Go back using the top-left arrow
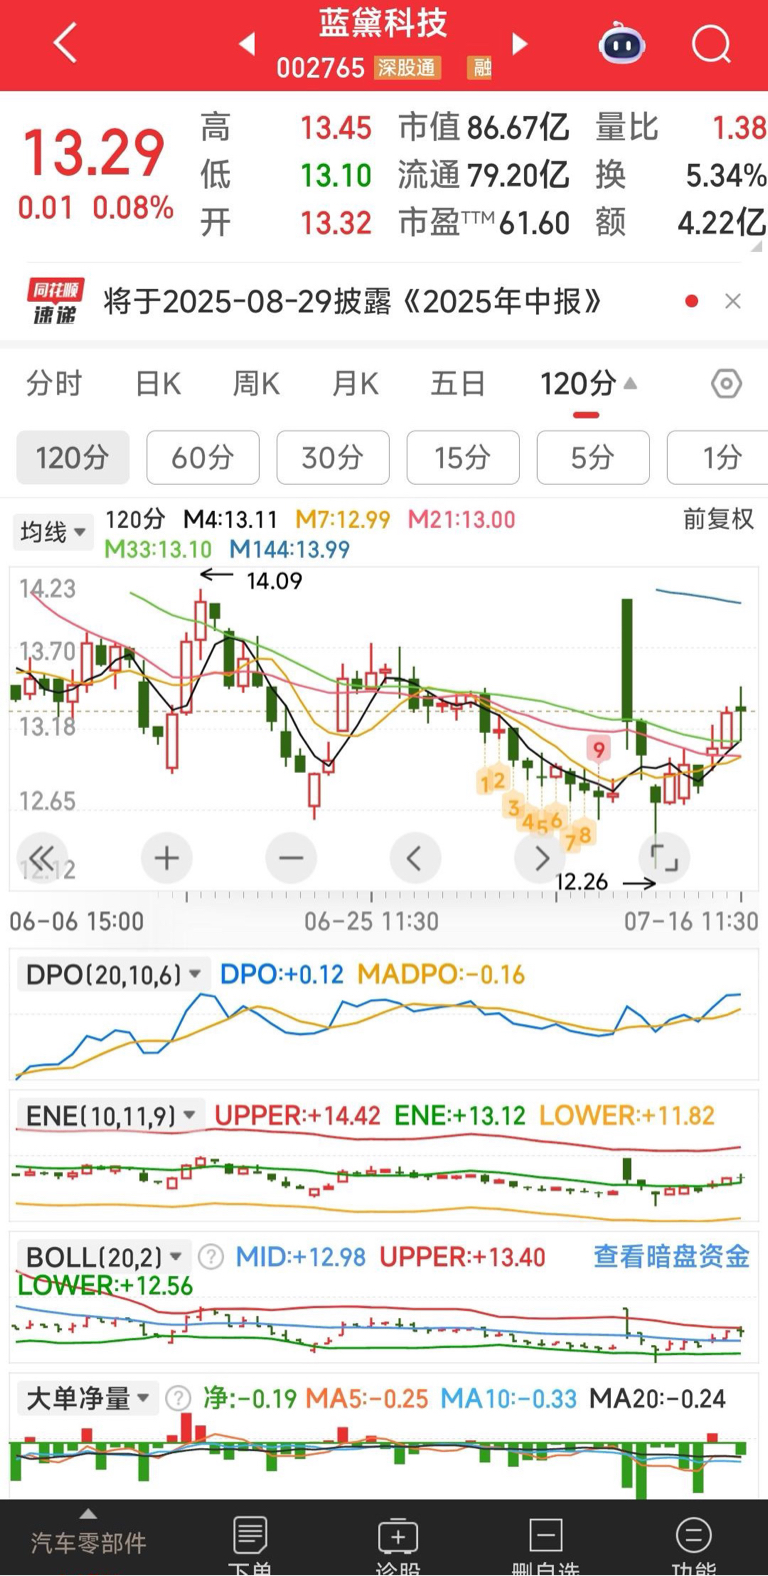The height and width of the screenshot is (1576, 768). tap(66, 44)
